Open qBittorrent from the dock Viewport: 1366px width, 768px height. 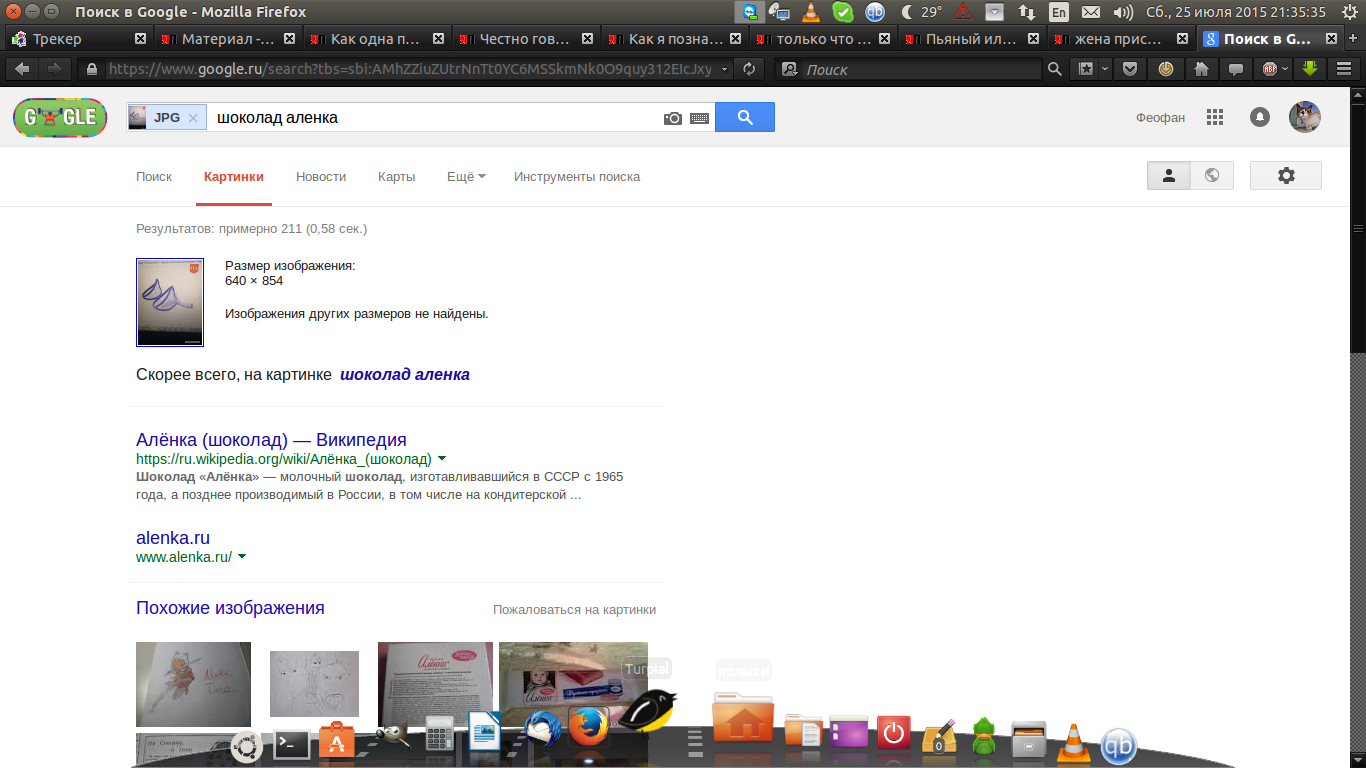1118,746
